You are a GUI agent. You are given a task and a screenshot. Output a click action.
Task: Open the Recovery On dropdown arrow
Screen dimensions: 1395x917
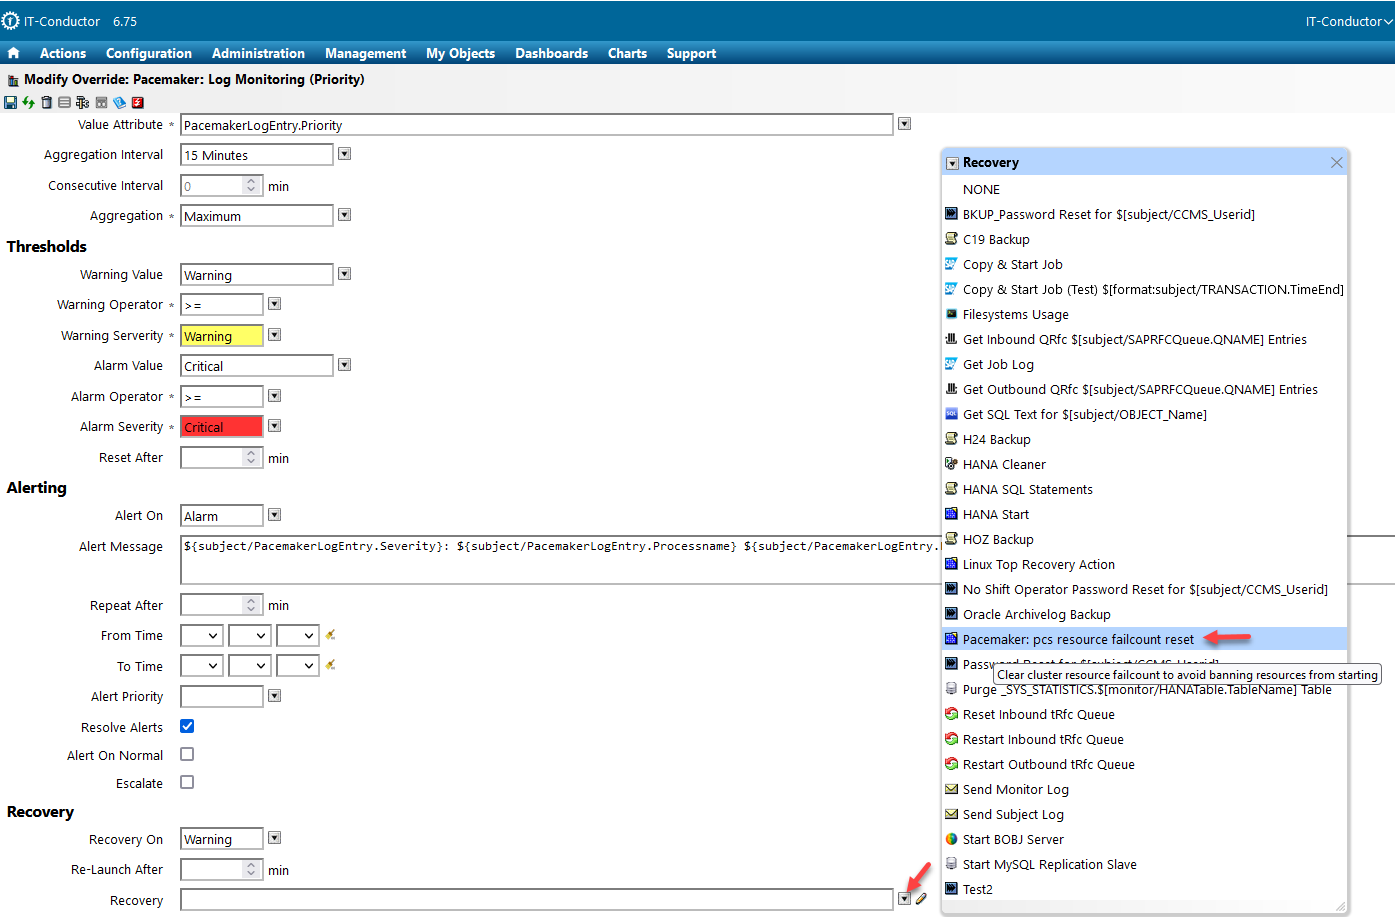pos(274,838)
